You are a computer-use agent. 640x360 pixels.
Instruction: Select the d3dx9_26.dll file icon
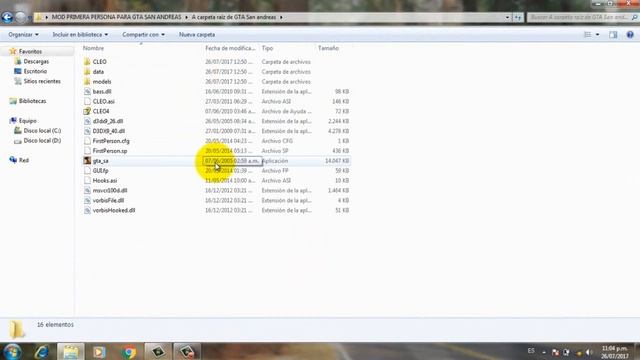coord(87,121)
